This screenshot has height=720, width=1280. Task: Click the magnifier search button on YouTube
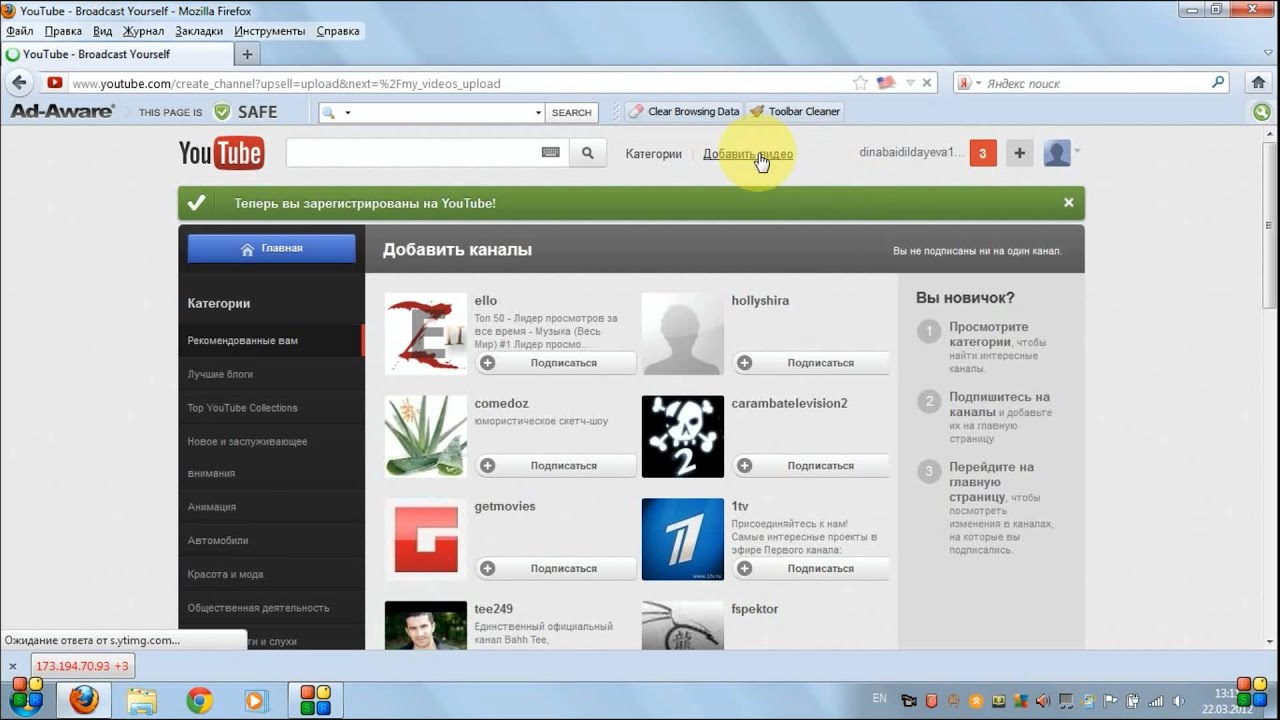click(x=588, y=153)
